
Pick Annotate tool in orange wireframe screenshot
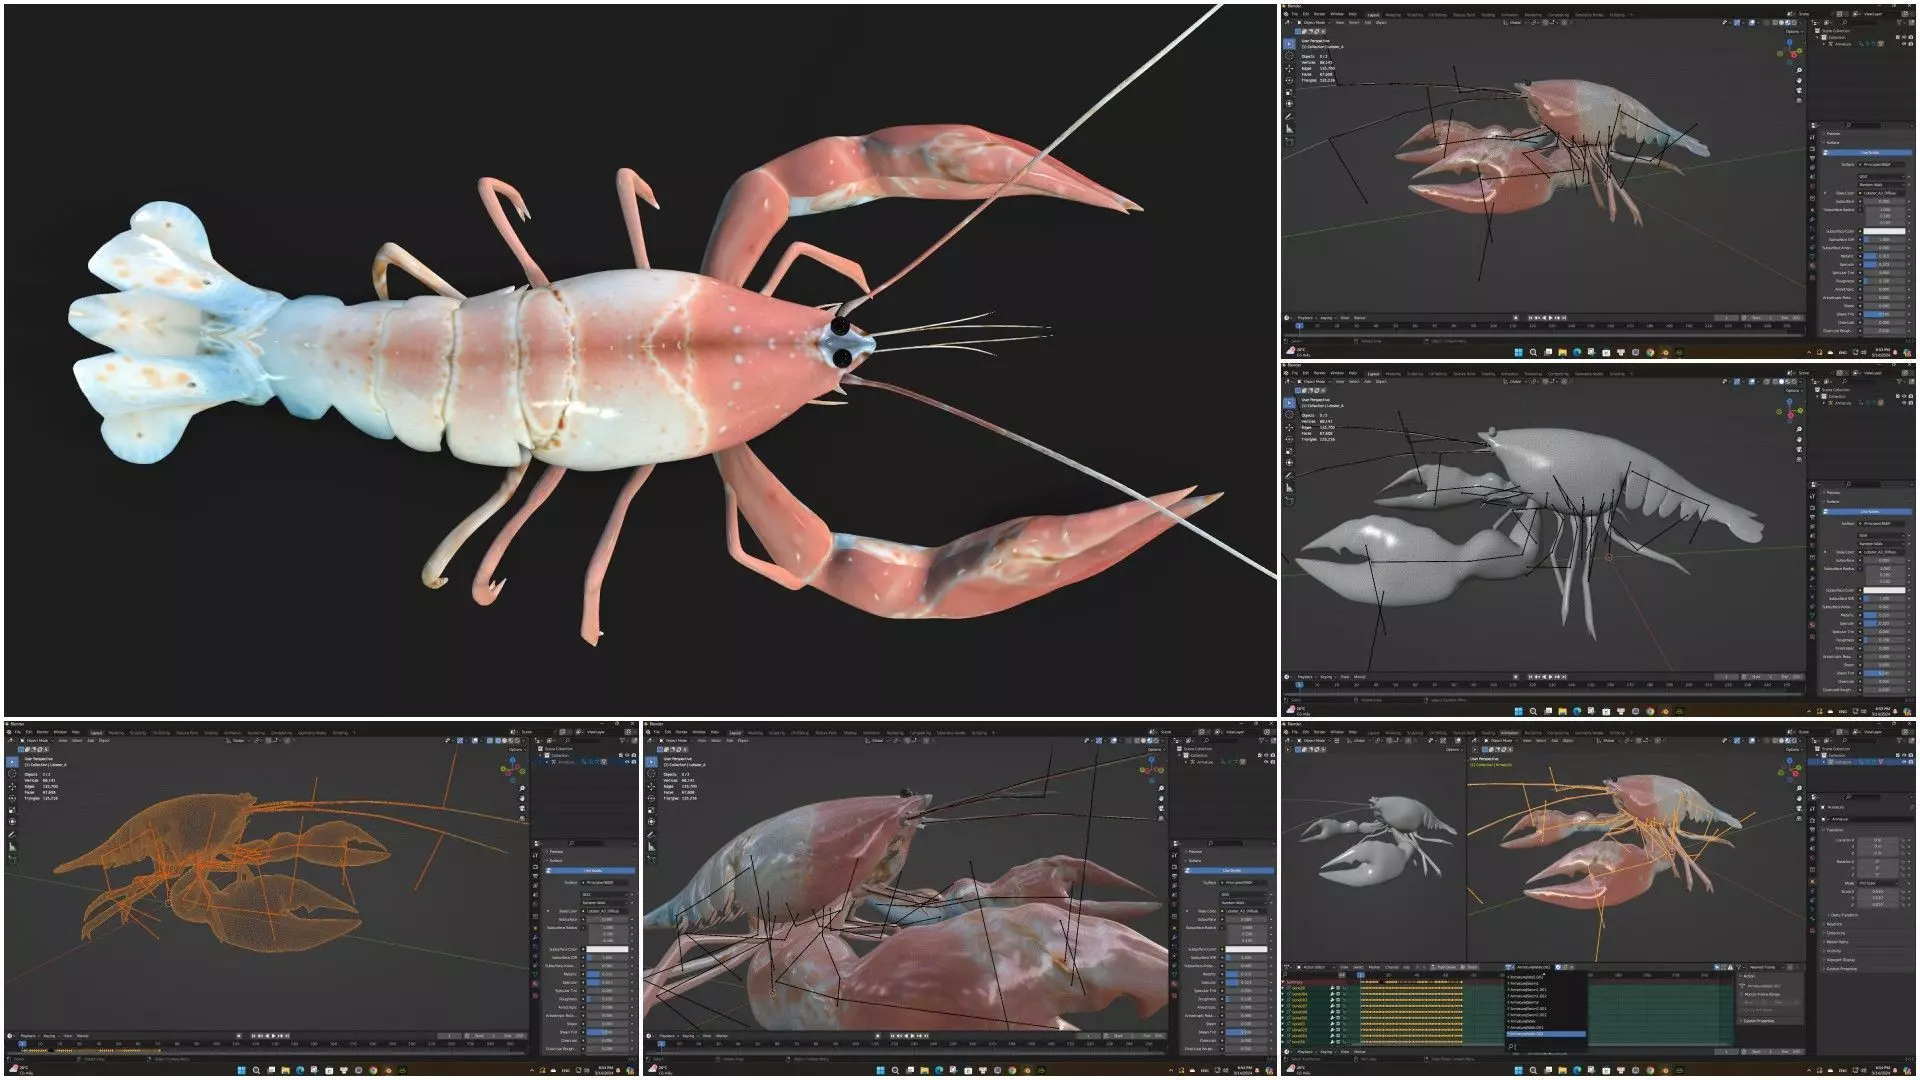[12, 835]
